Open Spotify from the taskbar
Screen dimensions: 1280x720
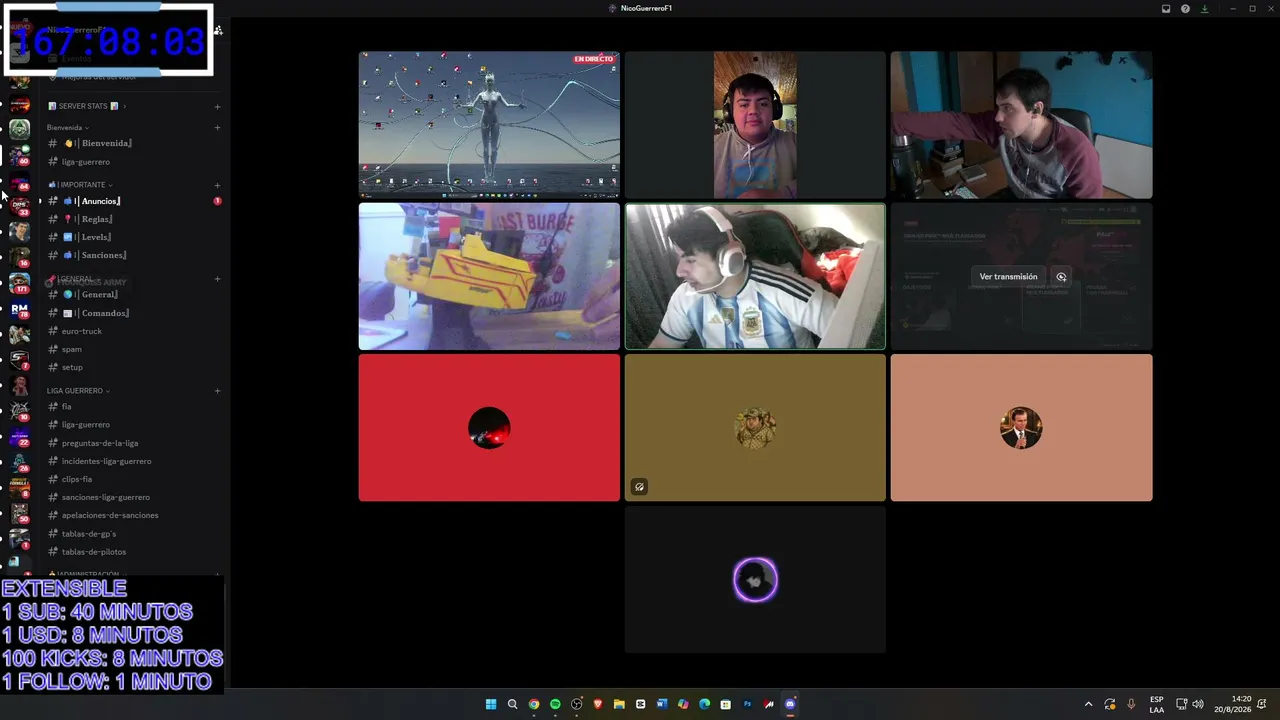[555, 704]
